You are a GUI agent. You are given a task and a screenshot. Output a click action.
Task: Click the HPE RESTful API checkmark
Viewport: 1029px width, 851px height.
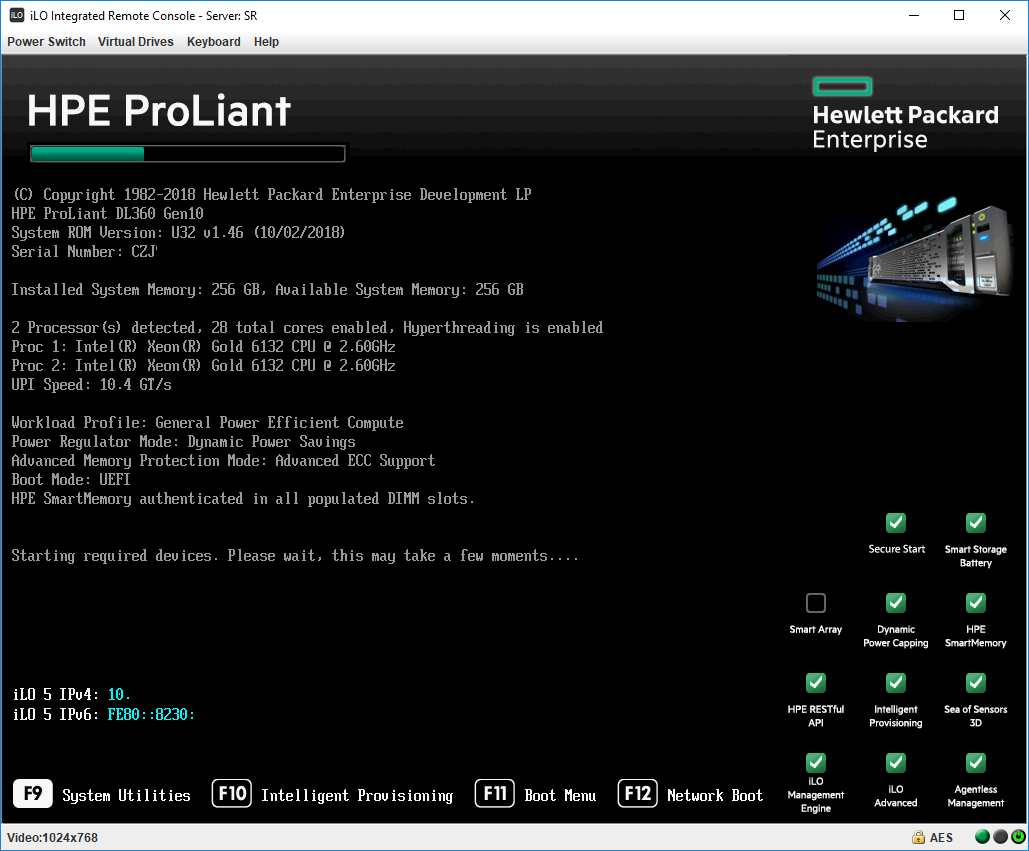point(816,683)
